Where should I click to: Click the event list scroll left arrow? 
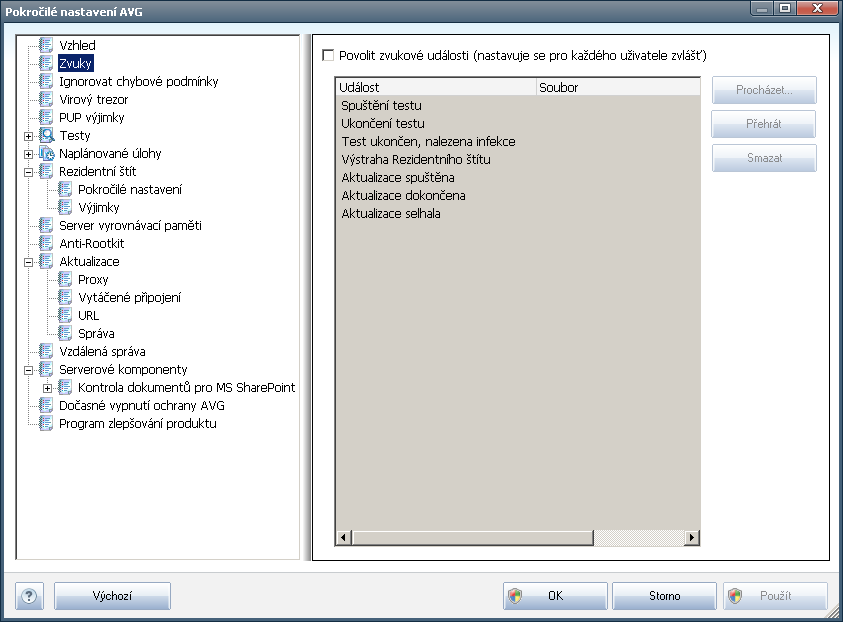(344, 537)
